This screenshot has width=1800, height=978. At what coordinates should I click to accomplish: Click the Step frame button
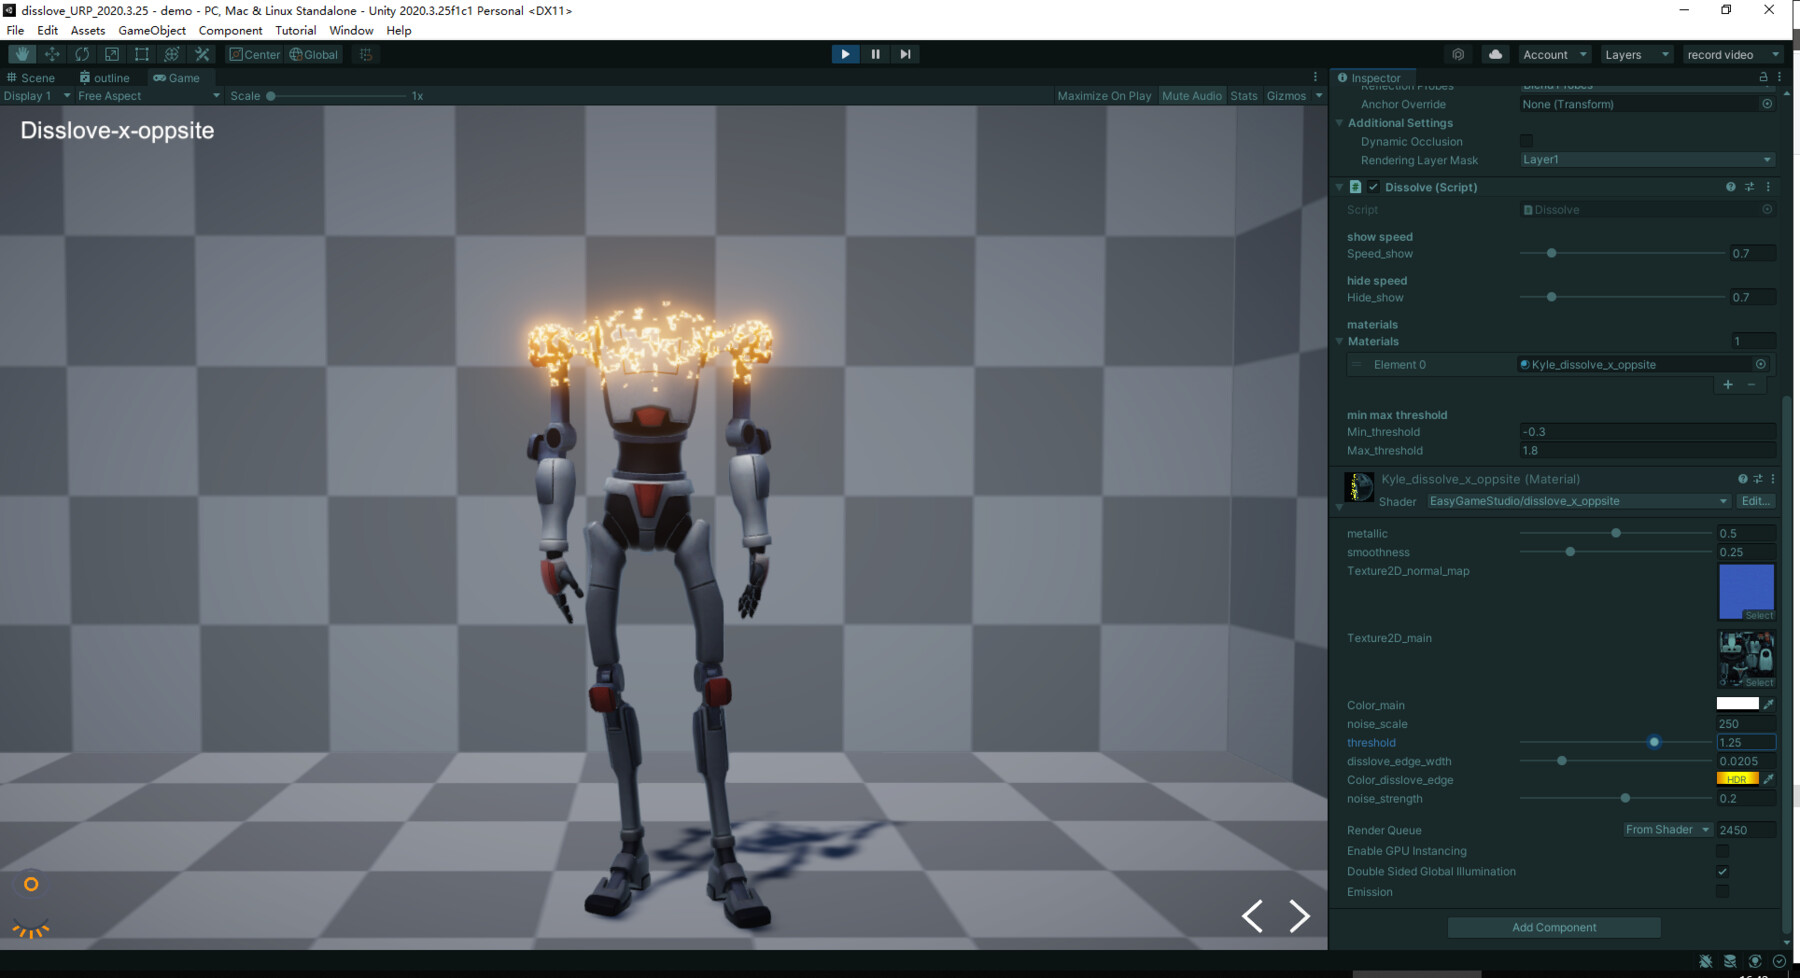tap(905, 54)
